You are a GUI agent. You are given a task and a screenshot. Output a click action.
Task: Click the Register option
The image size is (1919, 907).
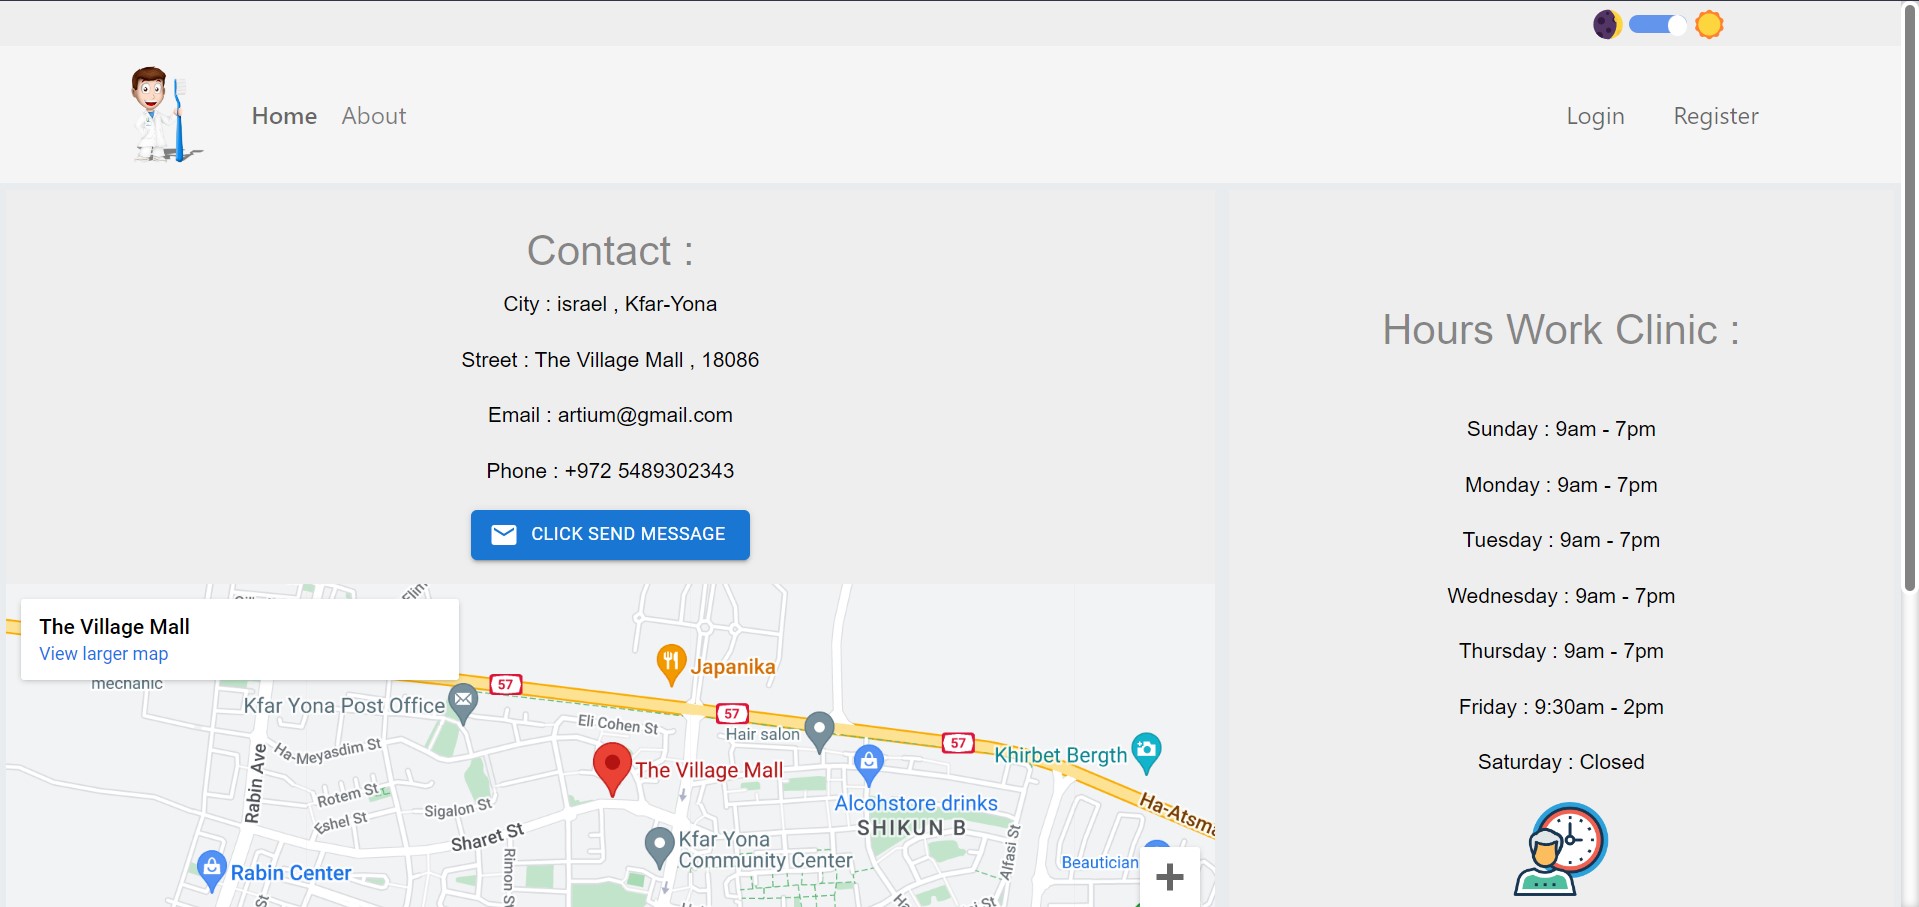coord(1716,115)
